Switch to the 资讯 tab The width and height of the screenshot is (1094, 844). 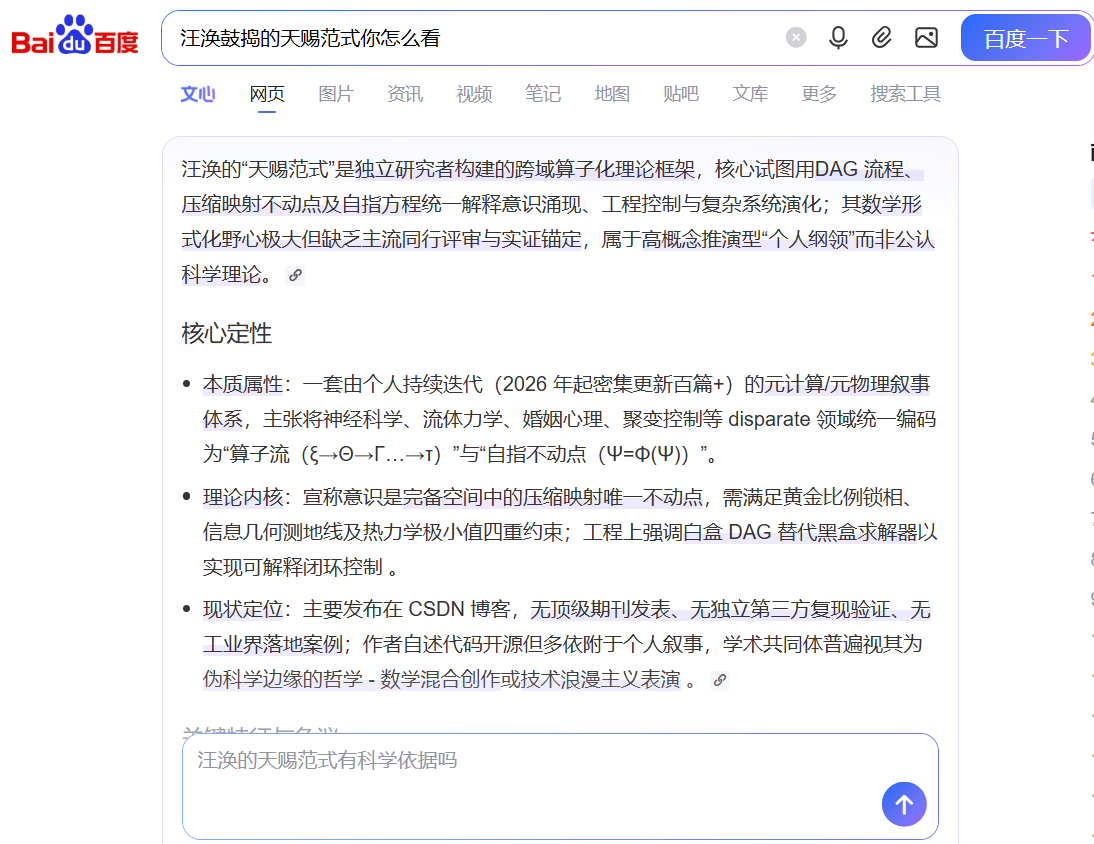point(405,93)
